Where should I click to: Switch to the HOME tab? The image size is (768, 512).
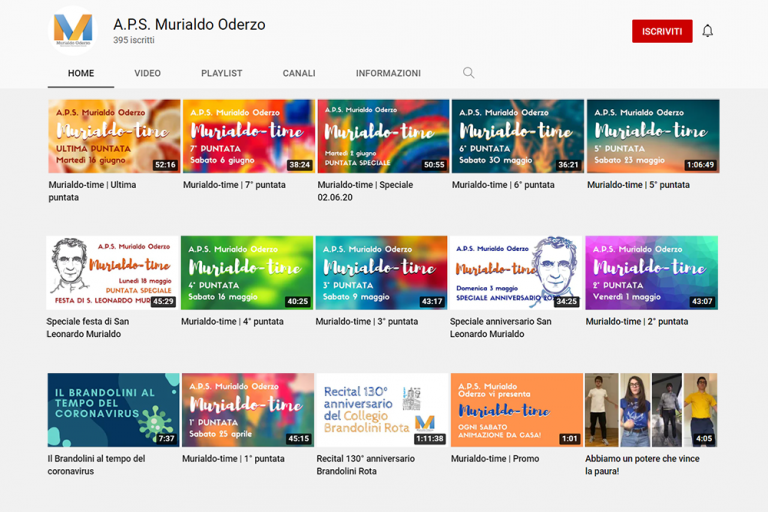81,73
